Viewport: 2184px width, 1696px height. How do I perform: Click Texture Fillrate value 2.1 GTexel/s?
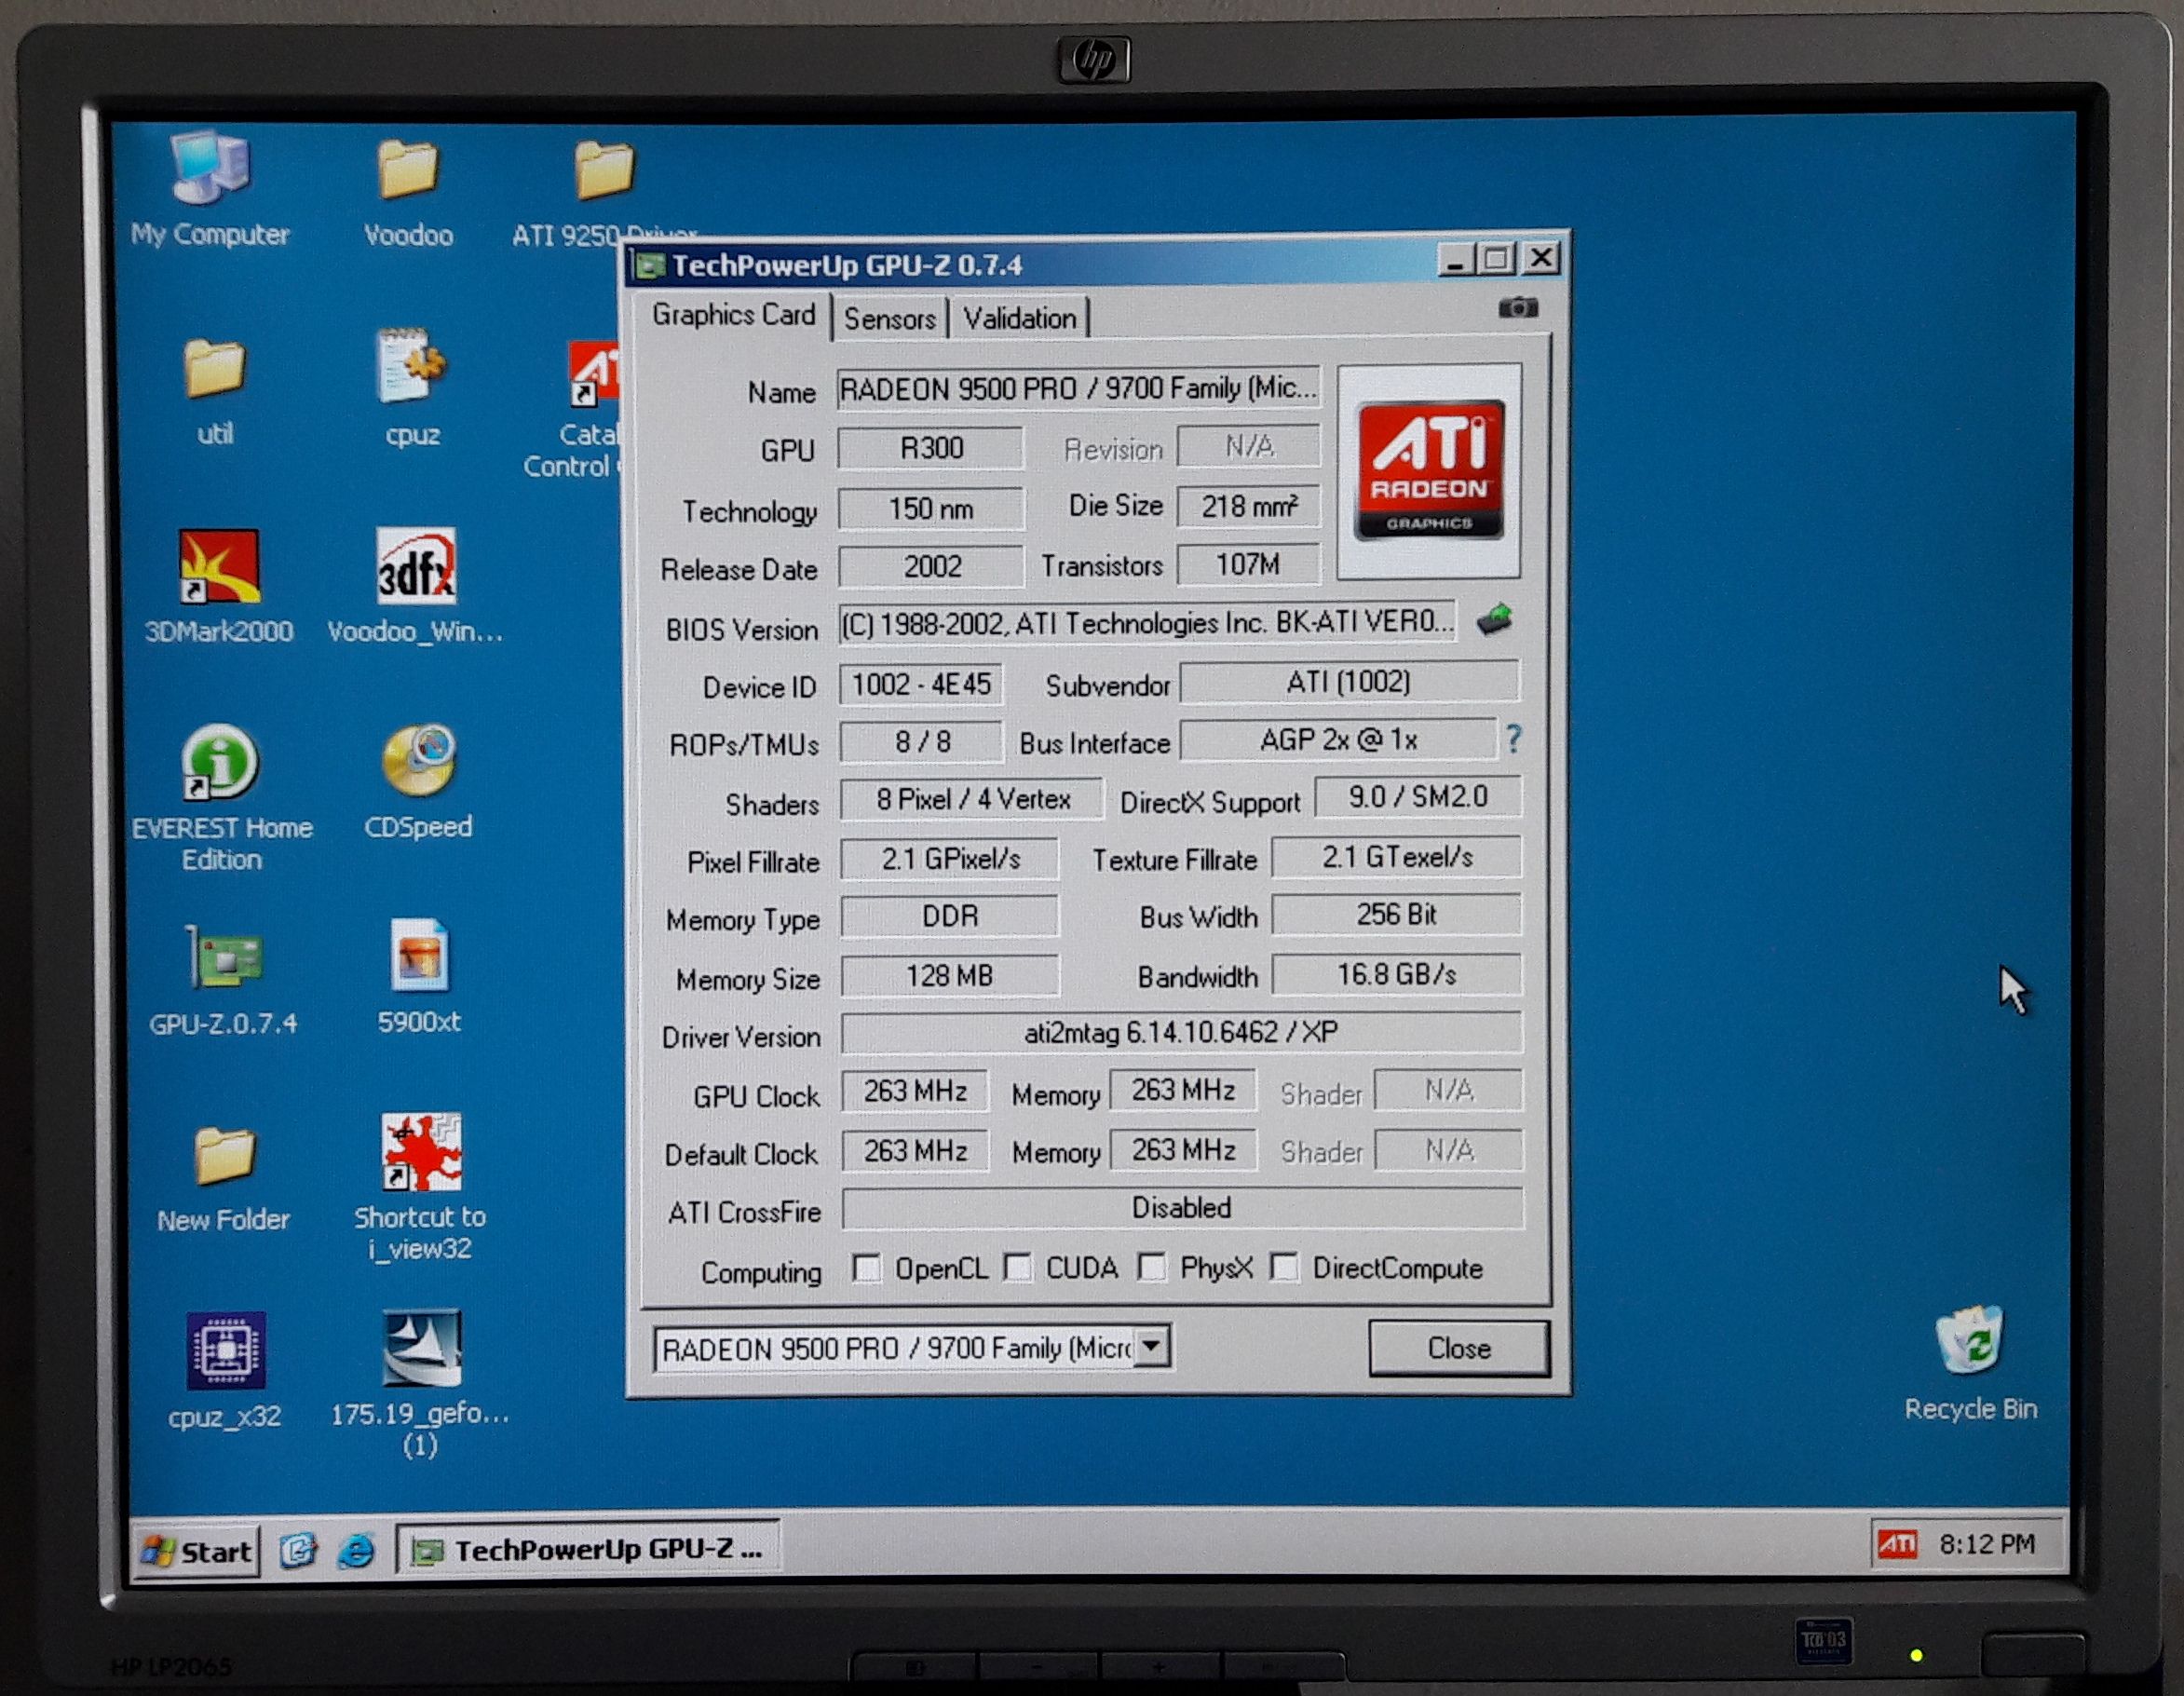1397,857
